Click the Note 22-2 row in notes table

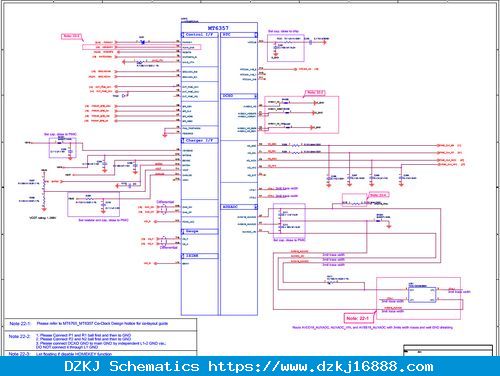coord(100,340)
